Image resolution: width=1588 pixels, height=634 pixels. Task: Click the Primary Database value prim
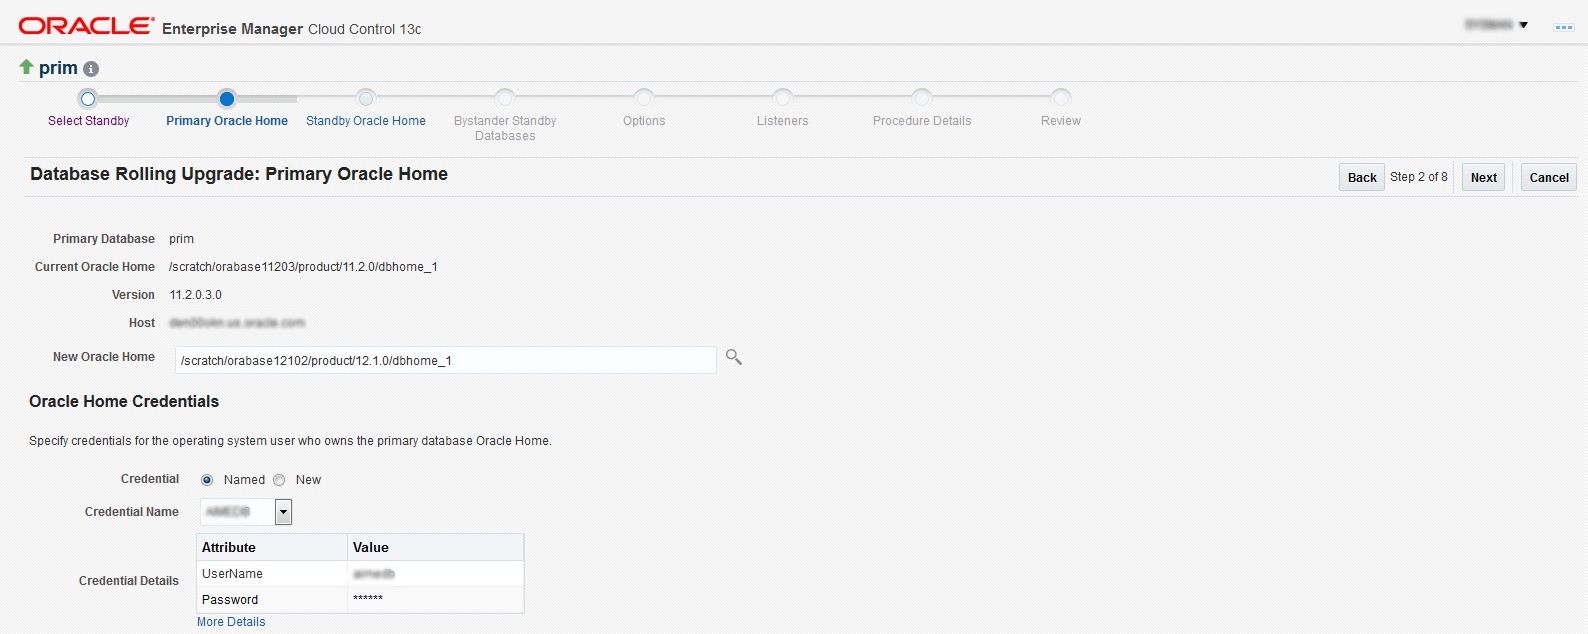tap(181, 239)
